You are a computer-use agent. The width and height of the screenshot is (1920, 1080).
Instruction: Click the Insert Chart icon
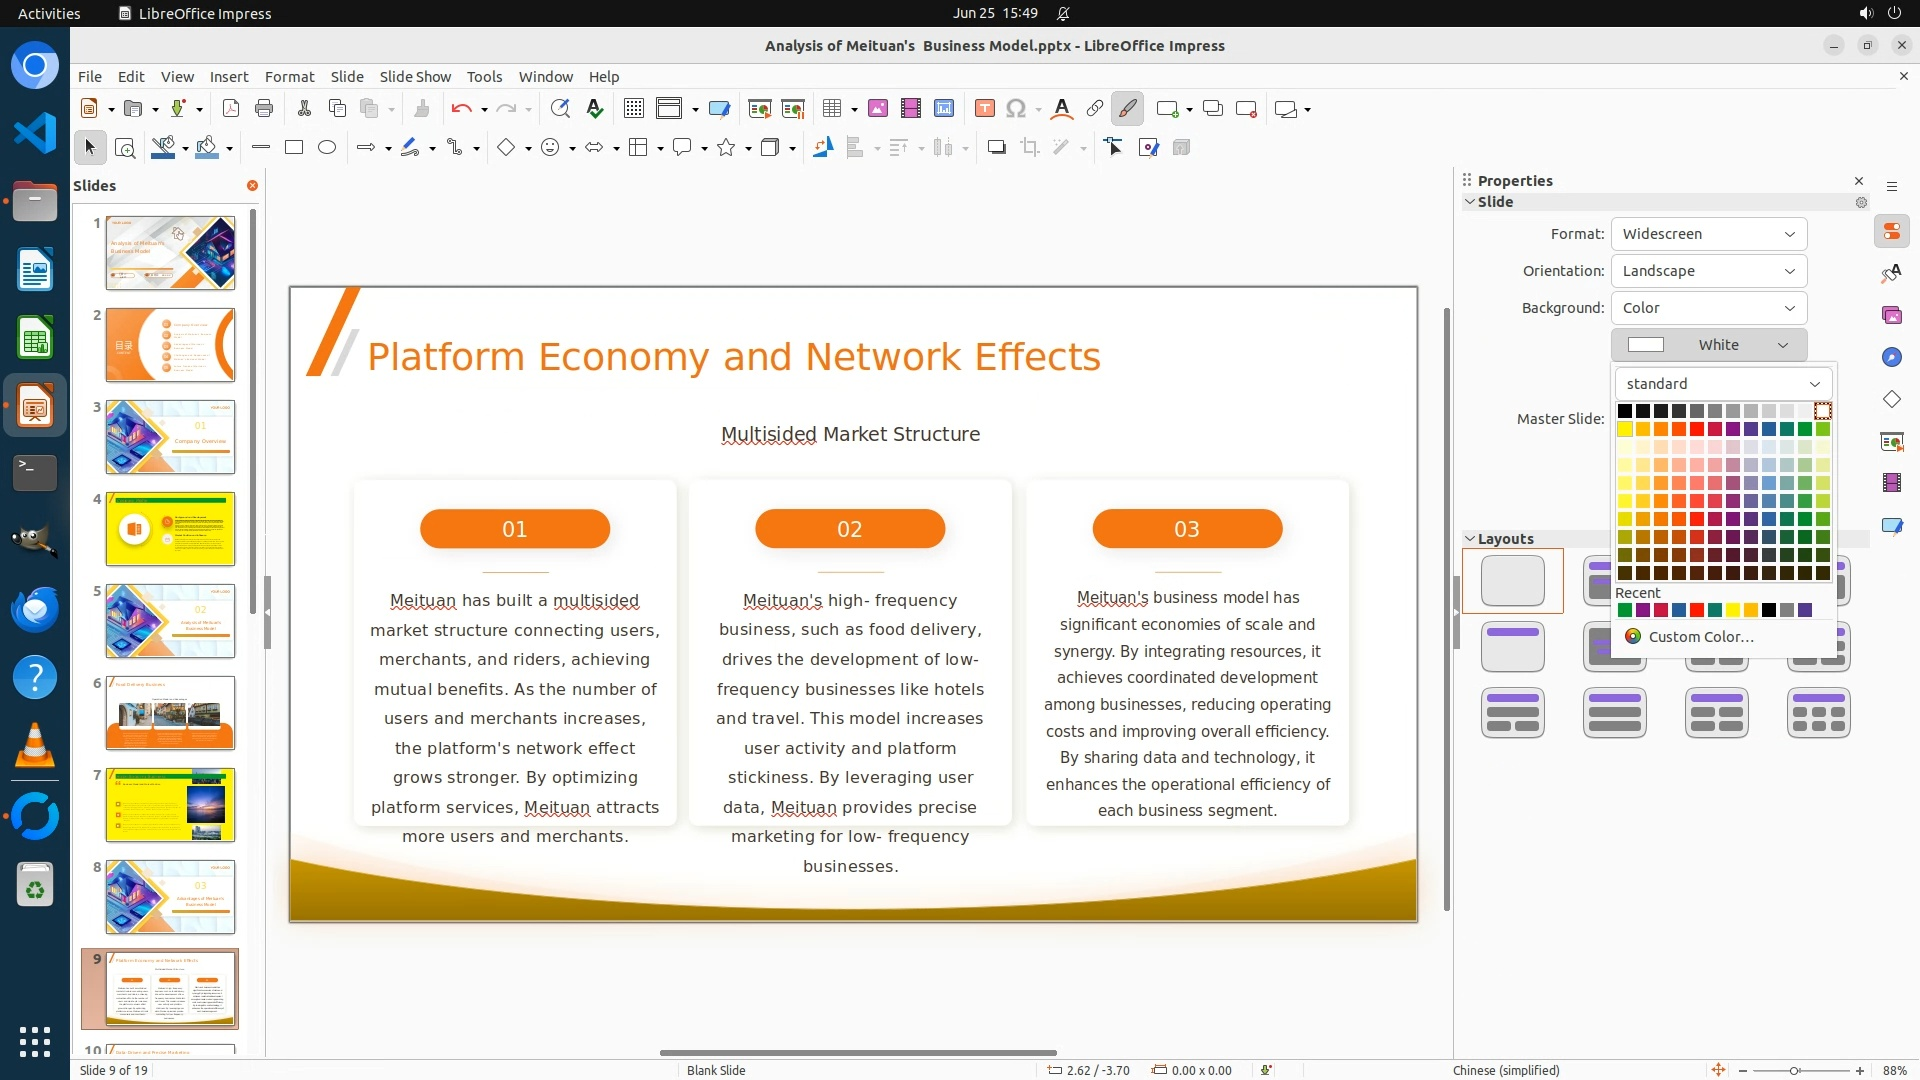(944, 109)
